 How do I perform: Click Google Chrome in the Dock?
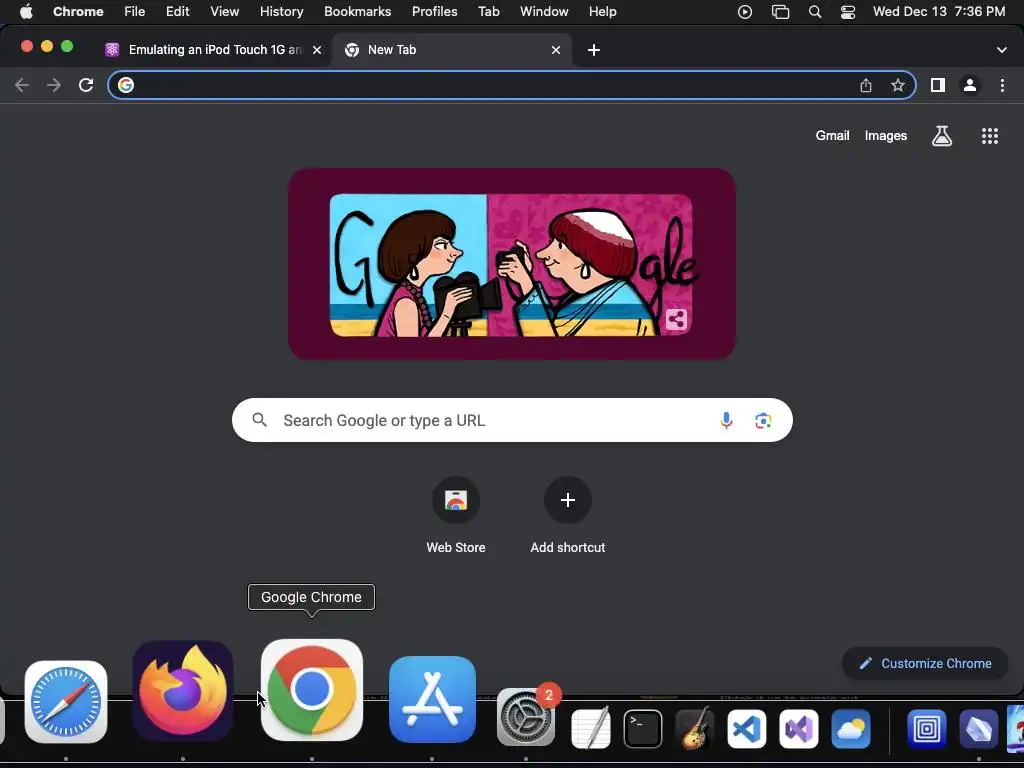pyautogui.click(x=312, y=690)
